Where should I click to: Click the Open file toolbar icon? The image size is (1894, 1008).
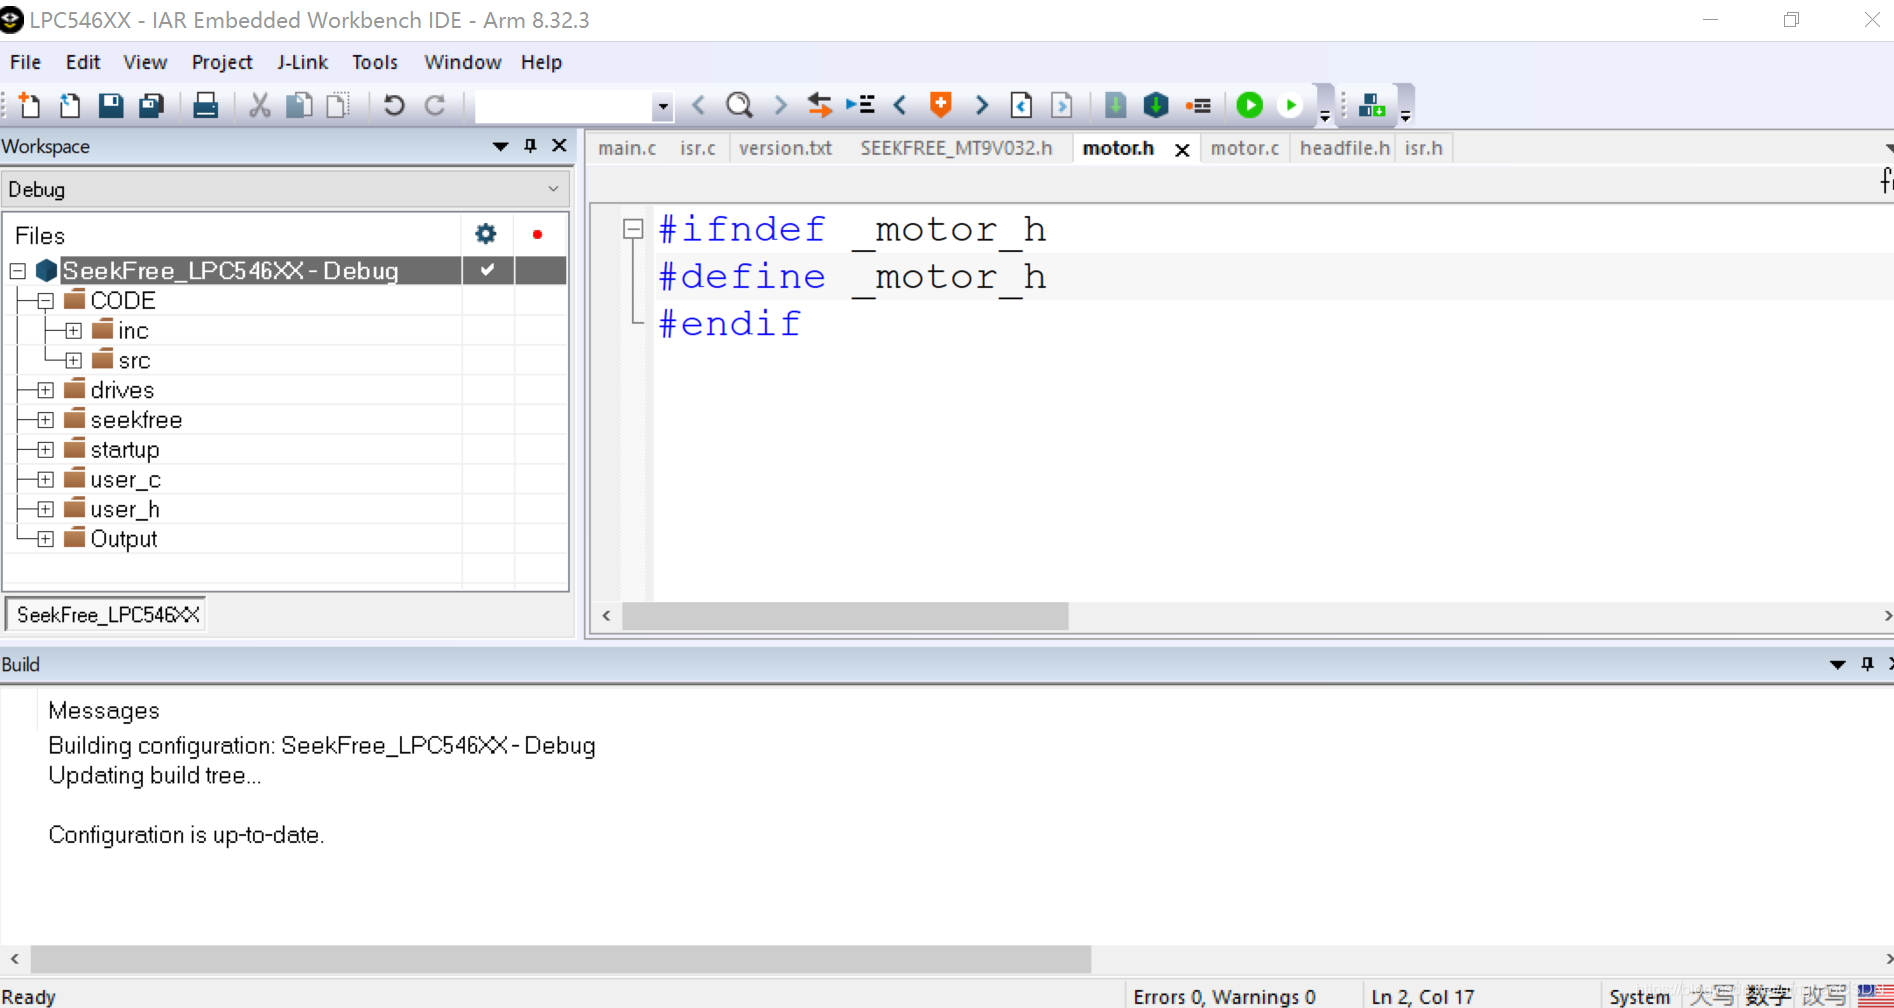(x=70, y=105)
